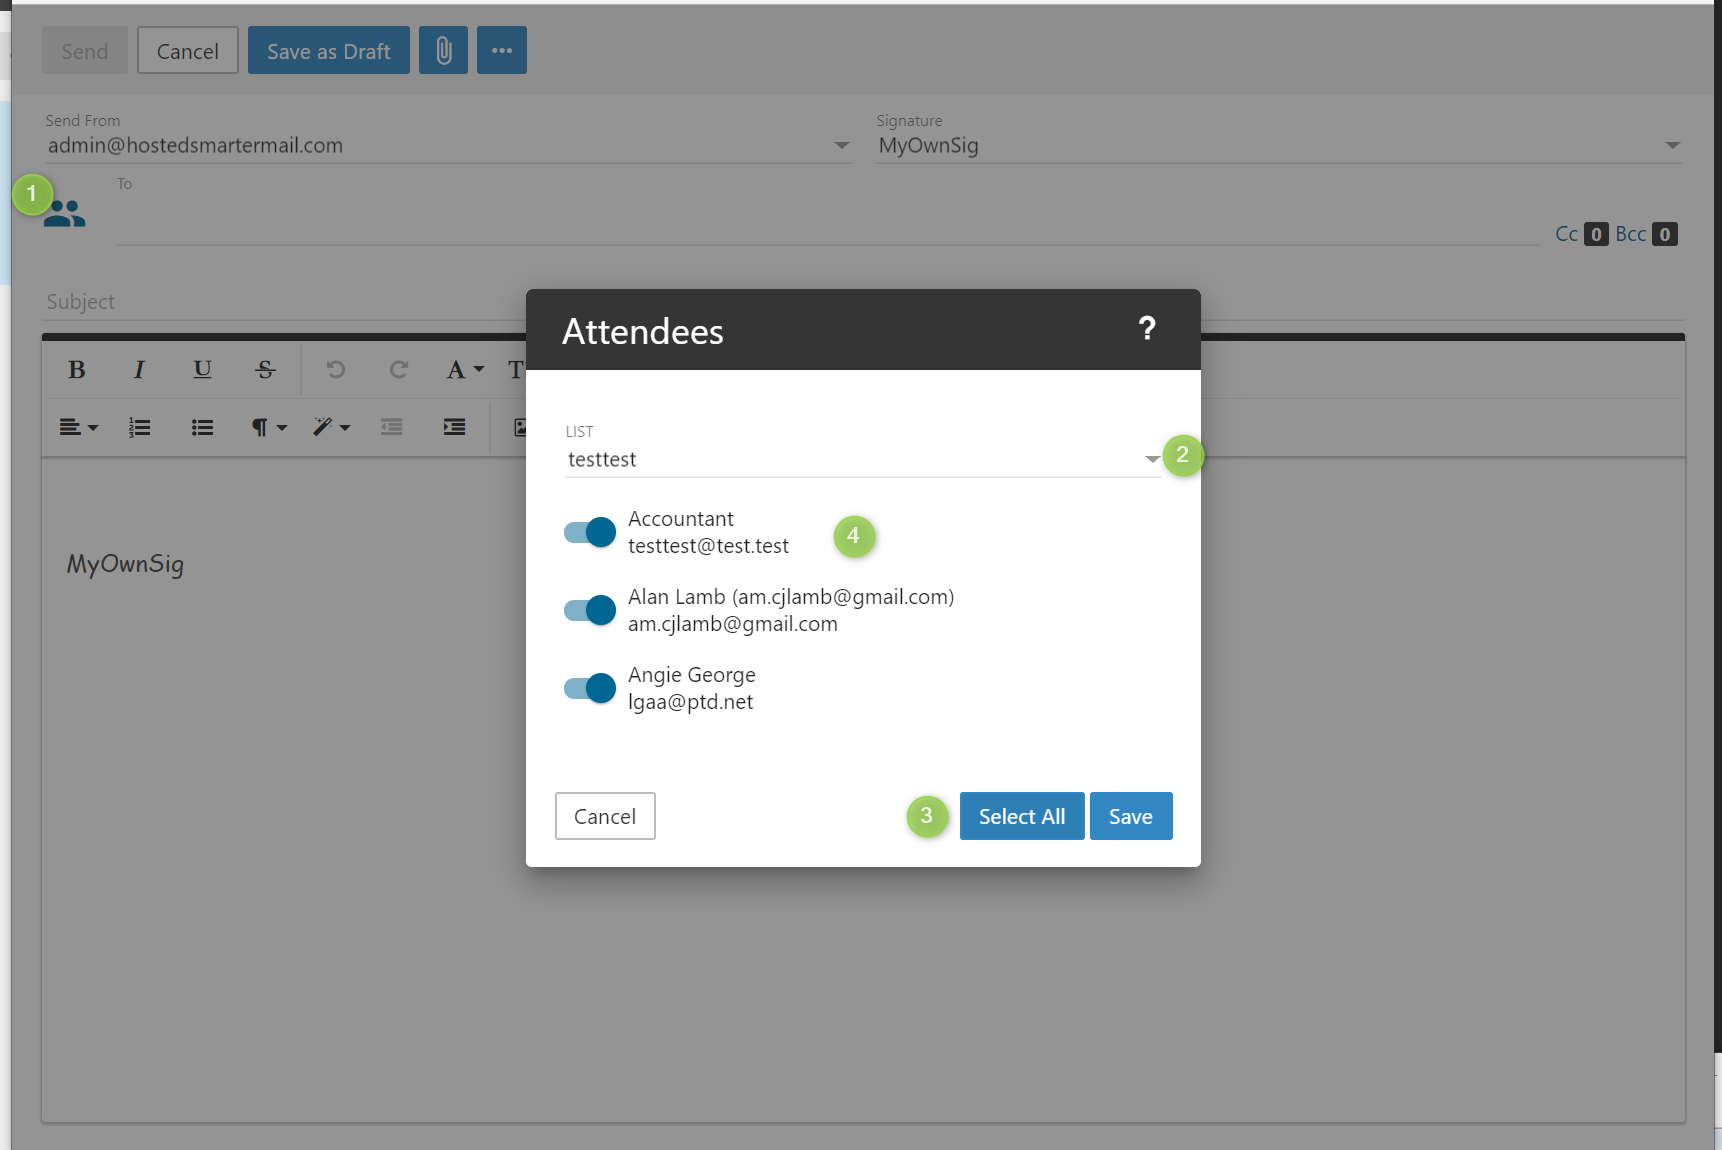Open the paragraph format dropdown menu
This screenshot has width=1722, height=1150.
coord(268,428)
